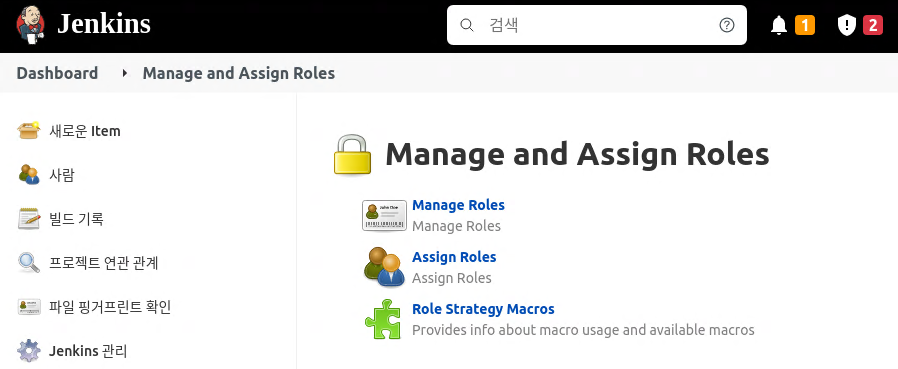Click the 프로젝트 연관 관계 magnifier icon
The height and width of the screenshot is (369, 898).
29,263
